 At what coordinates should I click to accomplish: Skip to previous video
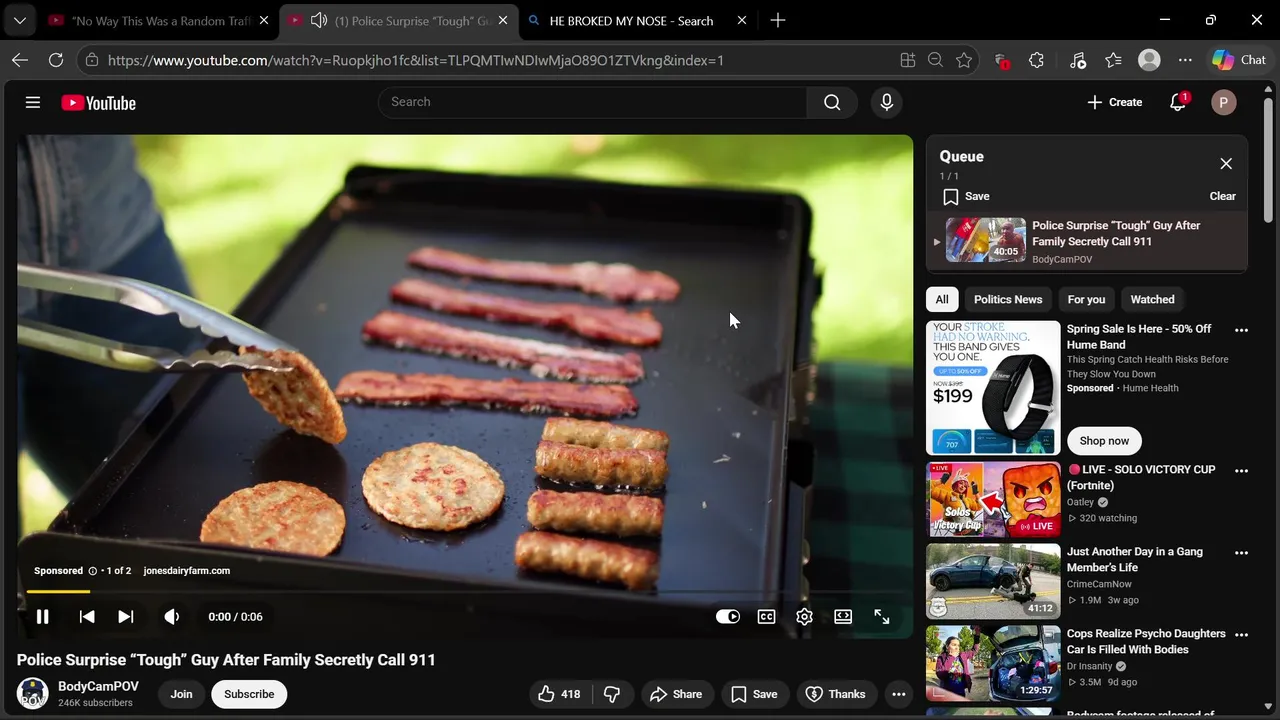coord(87,617)
